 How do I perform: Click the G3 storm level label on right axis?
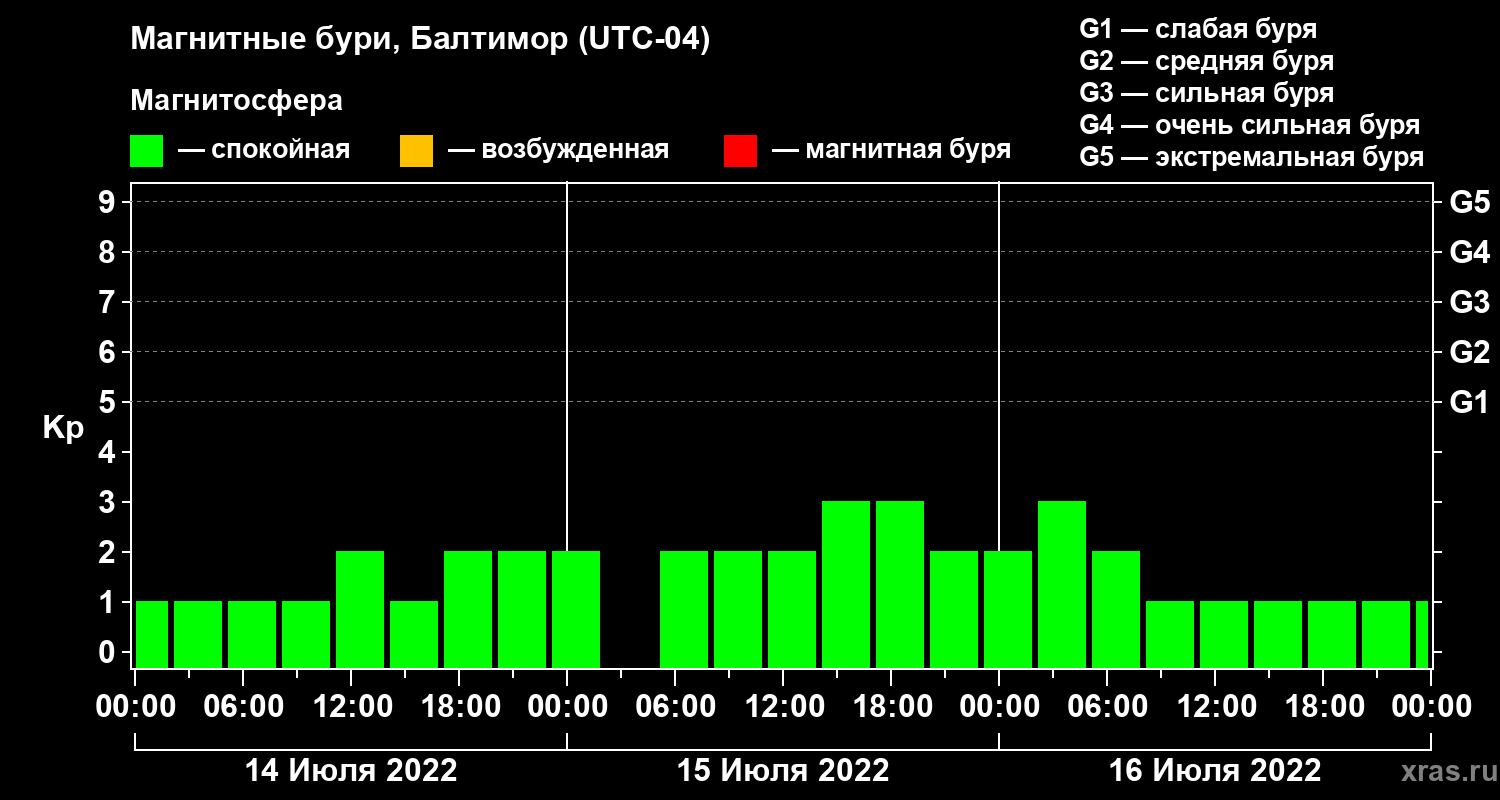click(x=1469, y=303)
